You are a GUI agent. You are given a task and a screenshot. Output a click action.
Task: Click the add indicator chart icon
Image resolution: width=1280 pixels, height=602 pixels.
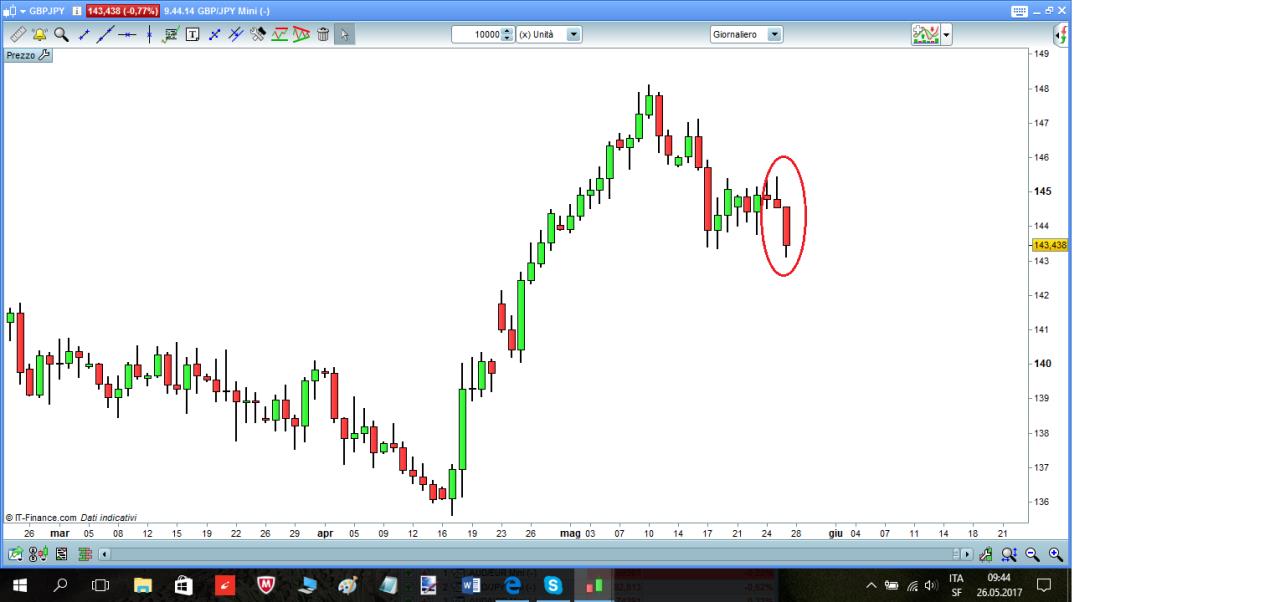pyautogui.click(x=925, y=34)
